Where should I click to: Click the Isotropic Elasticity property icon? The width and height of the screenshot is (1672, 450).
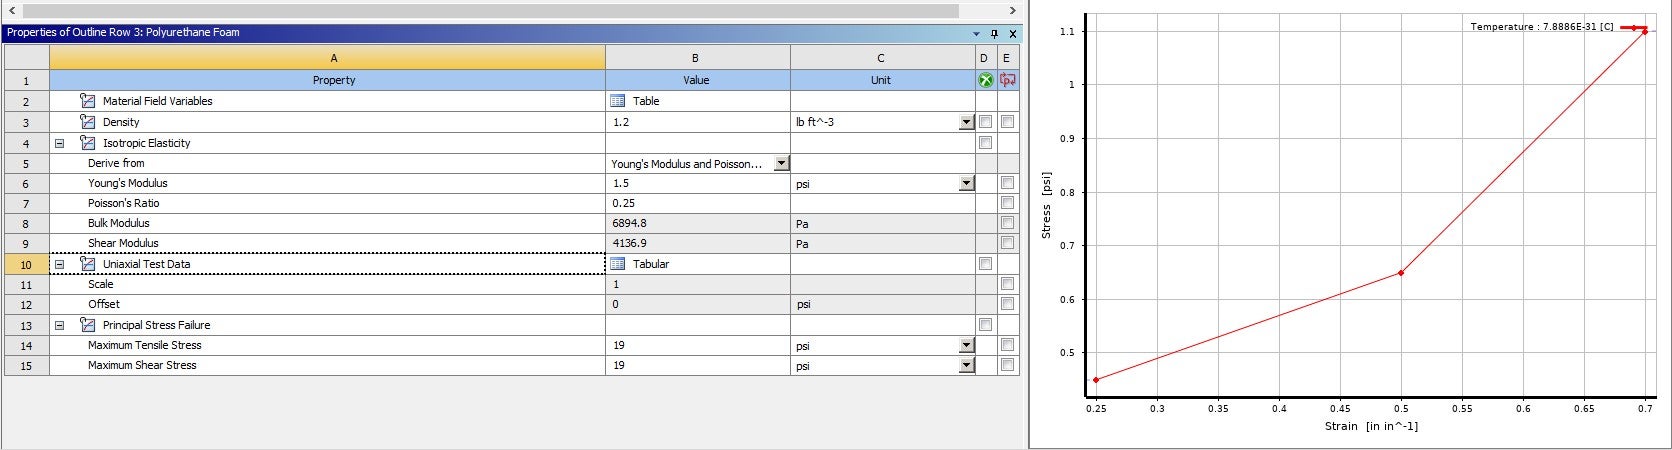coord(87,143)
